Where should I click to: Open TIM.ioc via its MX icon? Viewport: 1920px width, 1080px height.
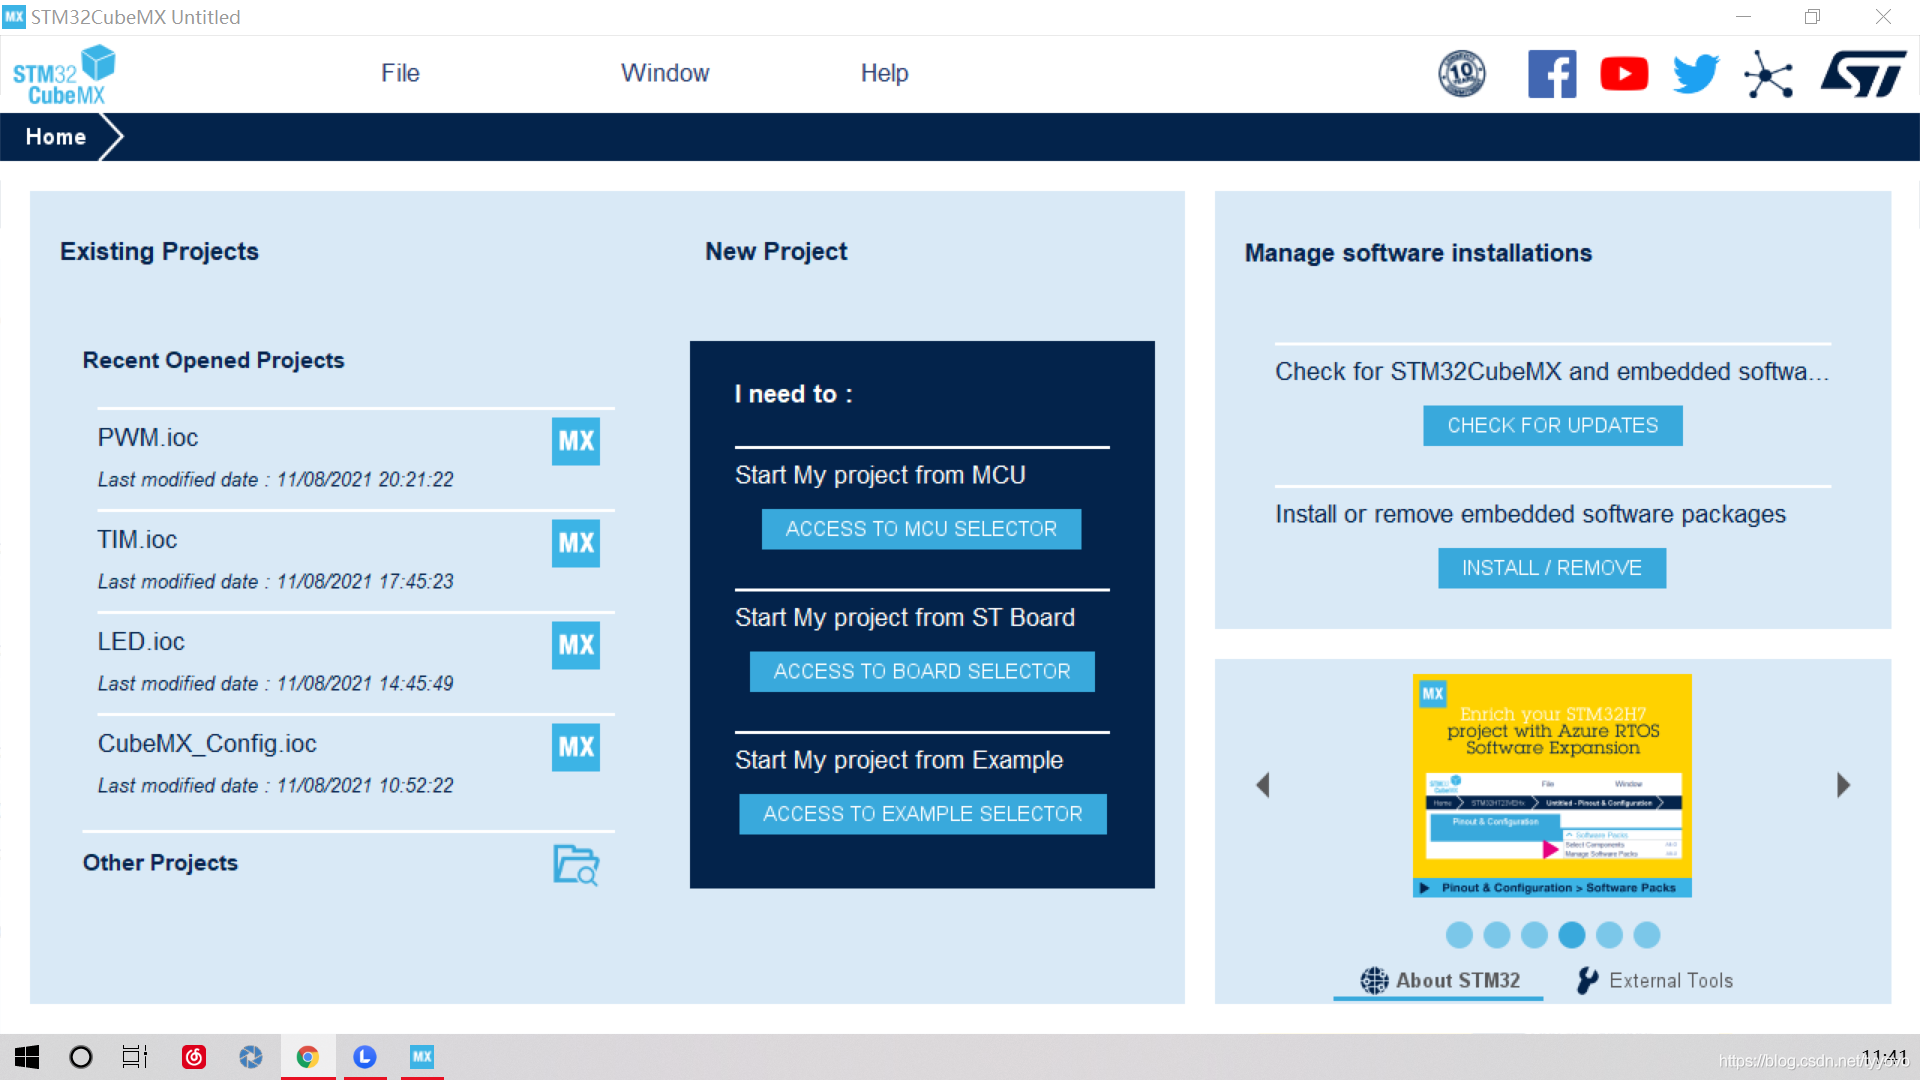[576, 543]
